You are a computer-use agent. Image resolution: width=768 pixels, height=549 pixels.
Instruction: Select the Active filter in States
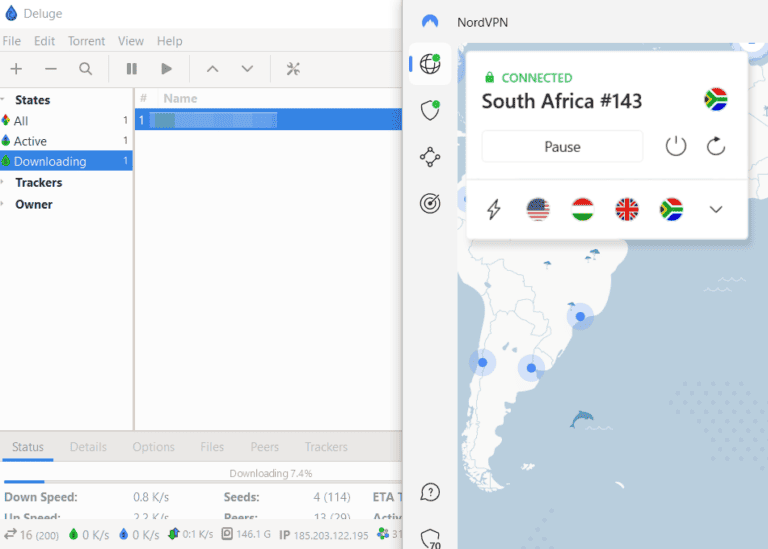click(66, 141)
